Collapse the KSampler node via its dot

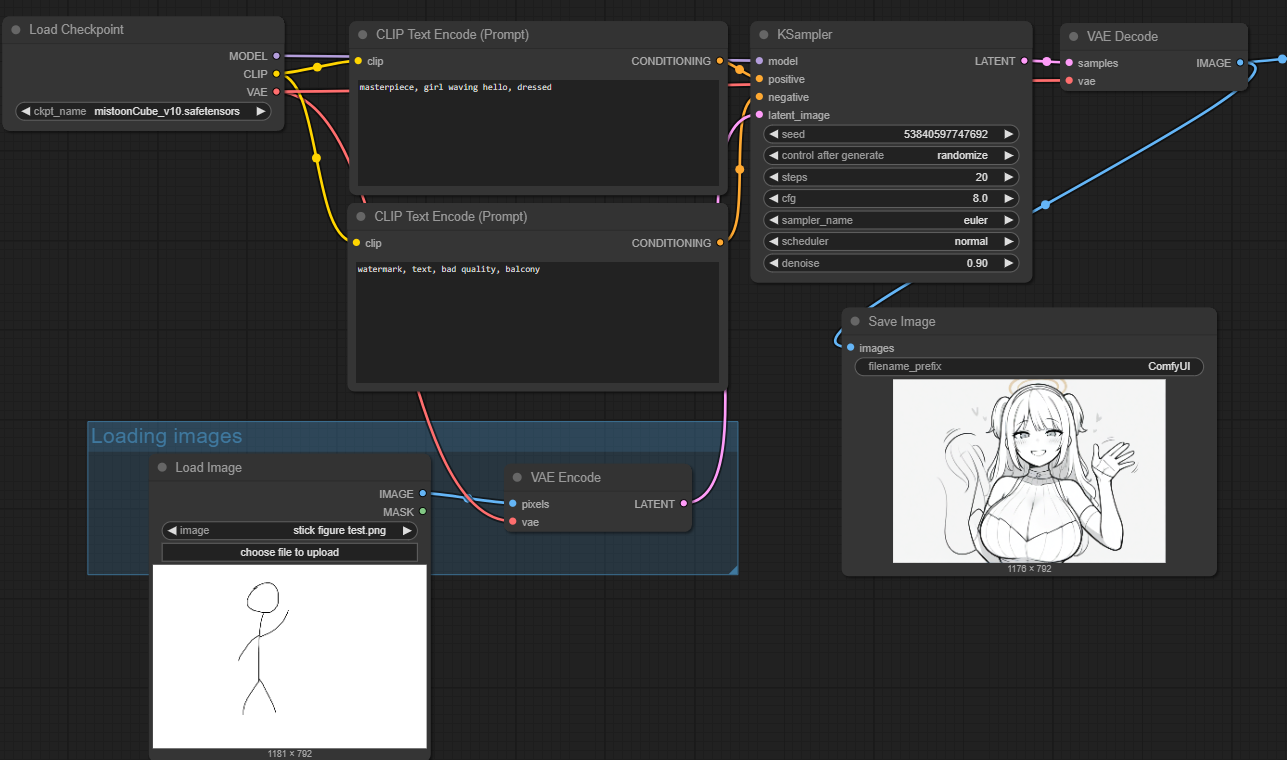tap(764, 35)
